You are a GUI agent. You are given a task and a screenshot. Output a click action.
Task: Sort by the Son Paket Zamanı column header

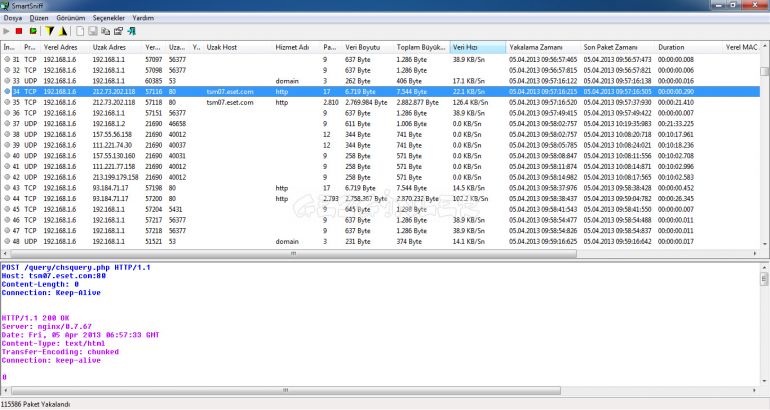click(x=618, y=47)
